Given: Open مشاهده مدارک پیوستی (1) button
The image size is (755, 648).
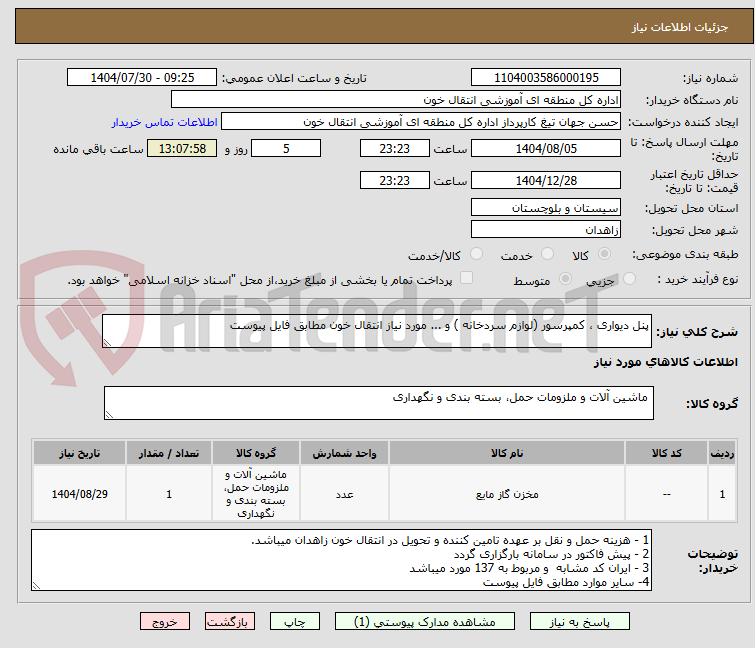Looking at the screenshot, I should [425, 622].
